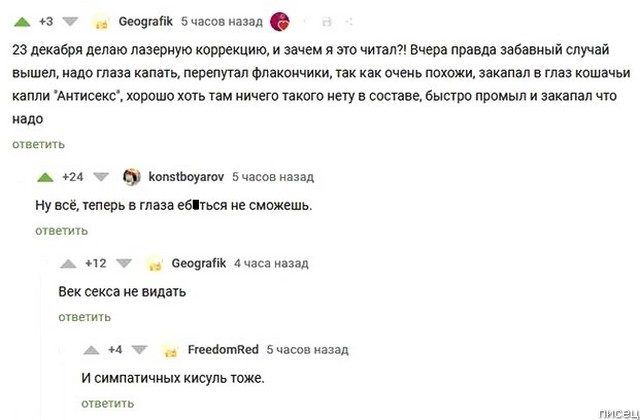Upvote Geografik's reply with +12
The width and height of the screenshot is (640, 420).
click(x=68, y=264)
